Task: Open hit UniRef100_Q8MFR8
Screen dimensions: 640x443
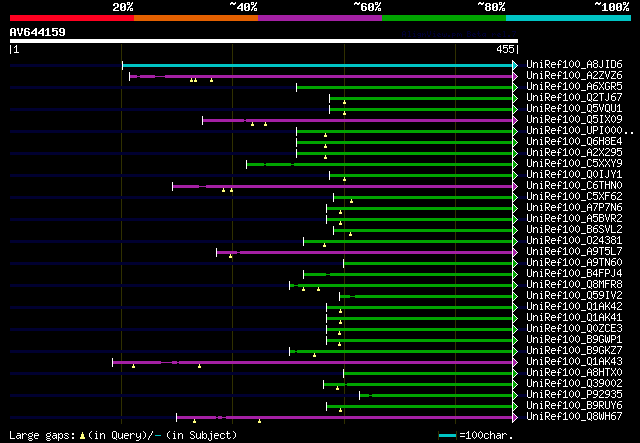Action: (x=574, y=285)
